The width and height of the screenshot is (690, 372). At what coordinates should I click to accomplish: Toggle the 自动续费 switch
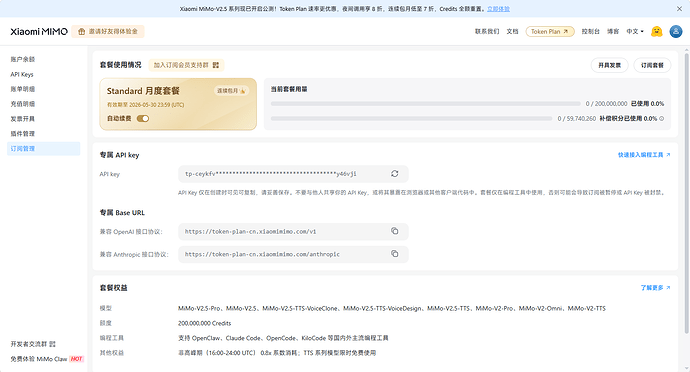[x=143, y=118]
